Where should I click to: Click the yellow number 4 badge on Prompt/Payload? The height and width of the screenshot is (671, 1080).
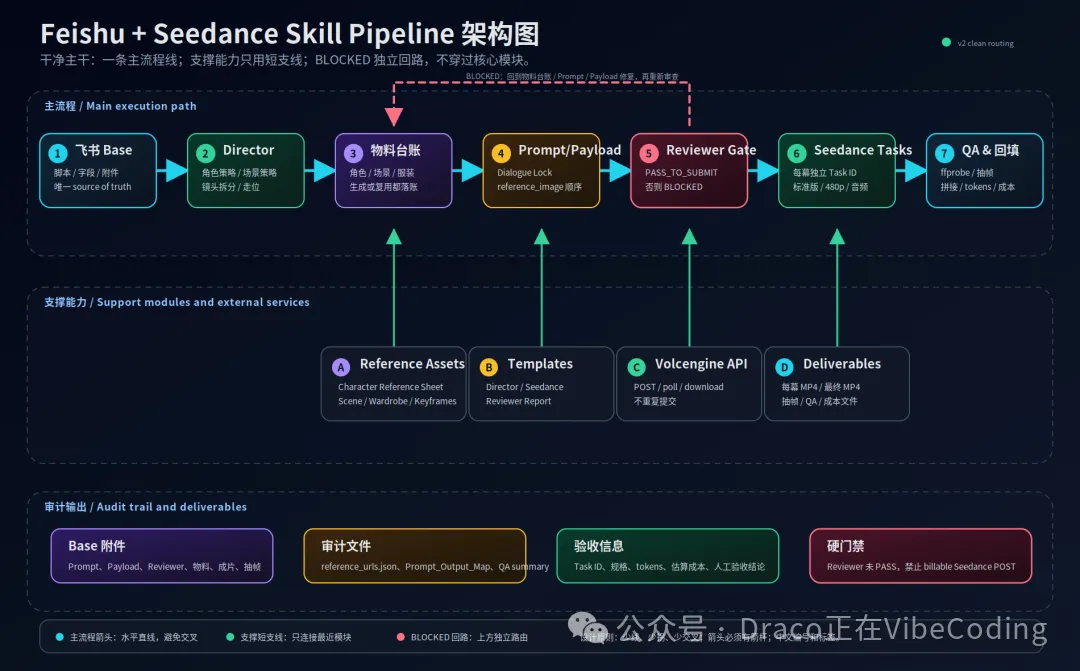pos(501,153)
